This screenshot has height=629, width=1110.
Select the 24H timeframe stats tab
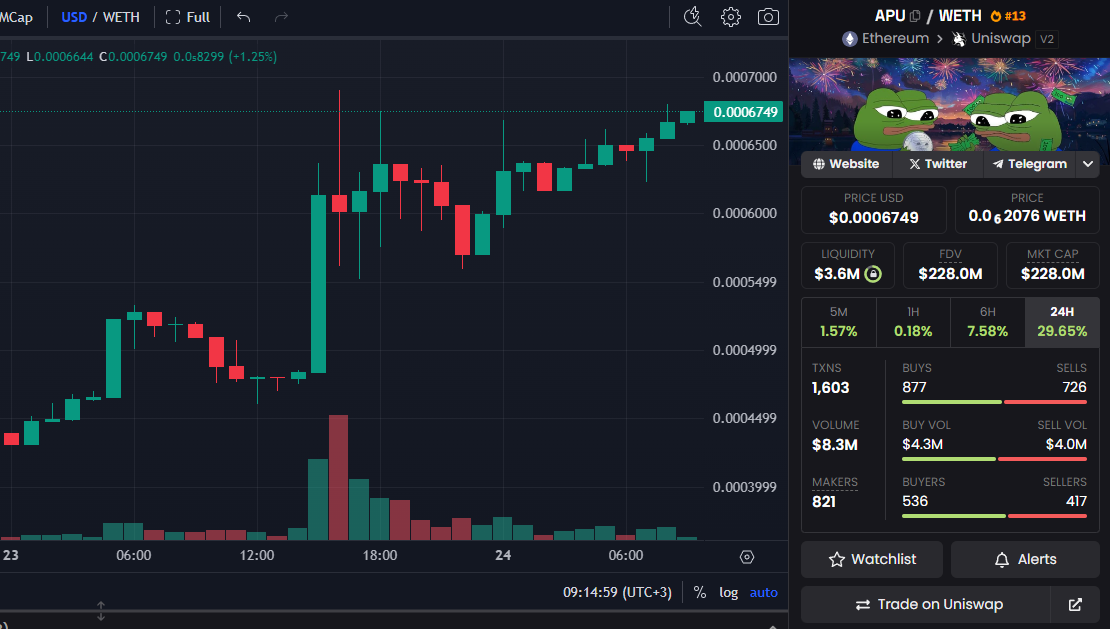coord(1062,322)
